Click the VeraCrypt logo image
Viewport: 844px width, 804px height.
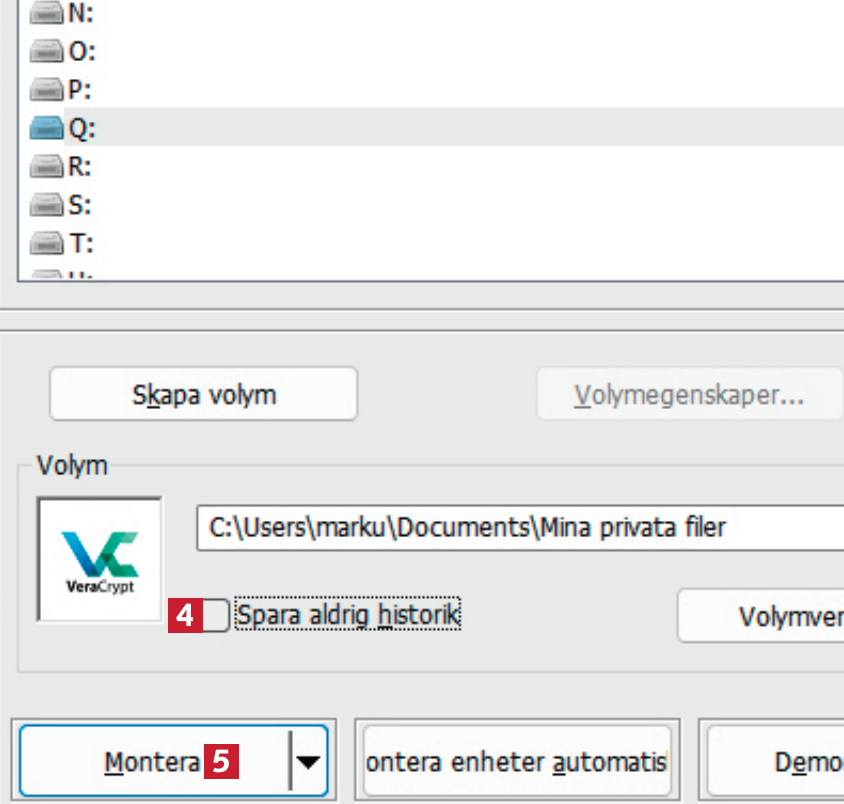(x=100, y=559)
